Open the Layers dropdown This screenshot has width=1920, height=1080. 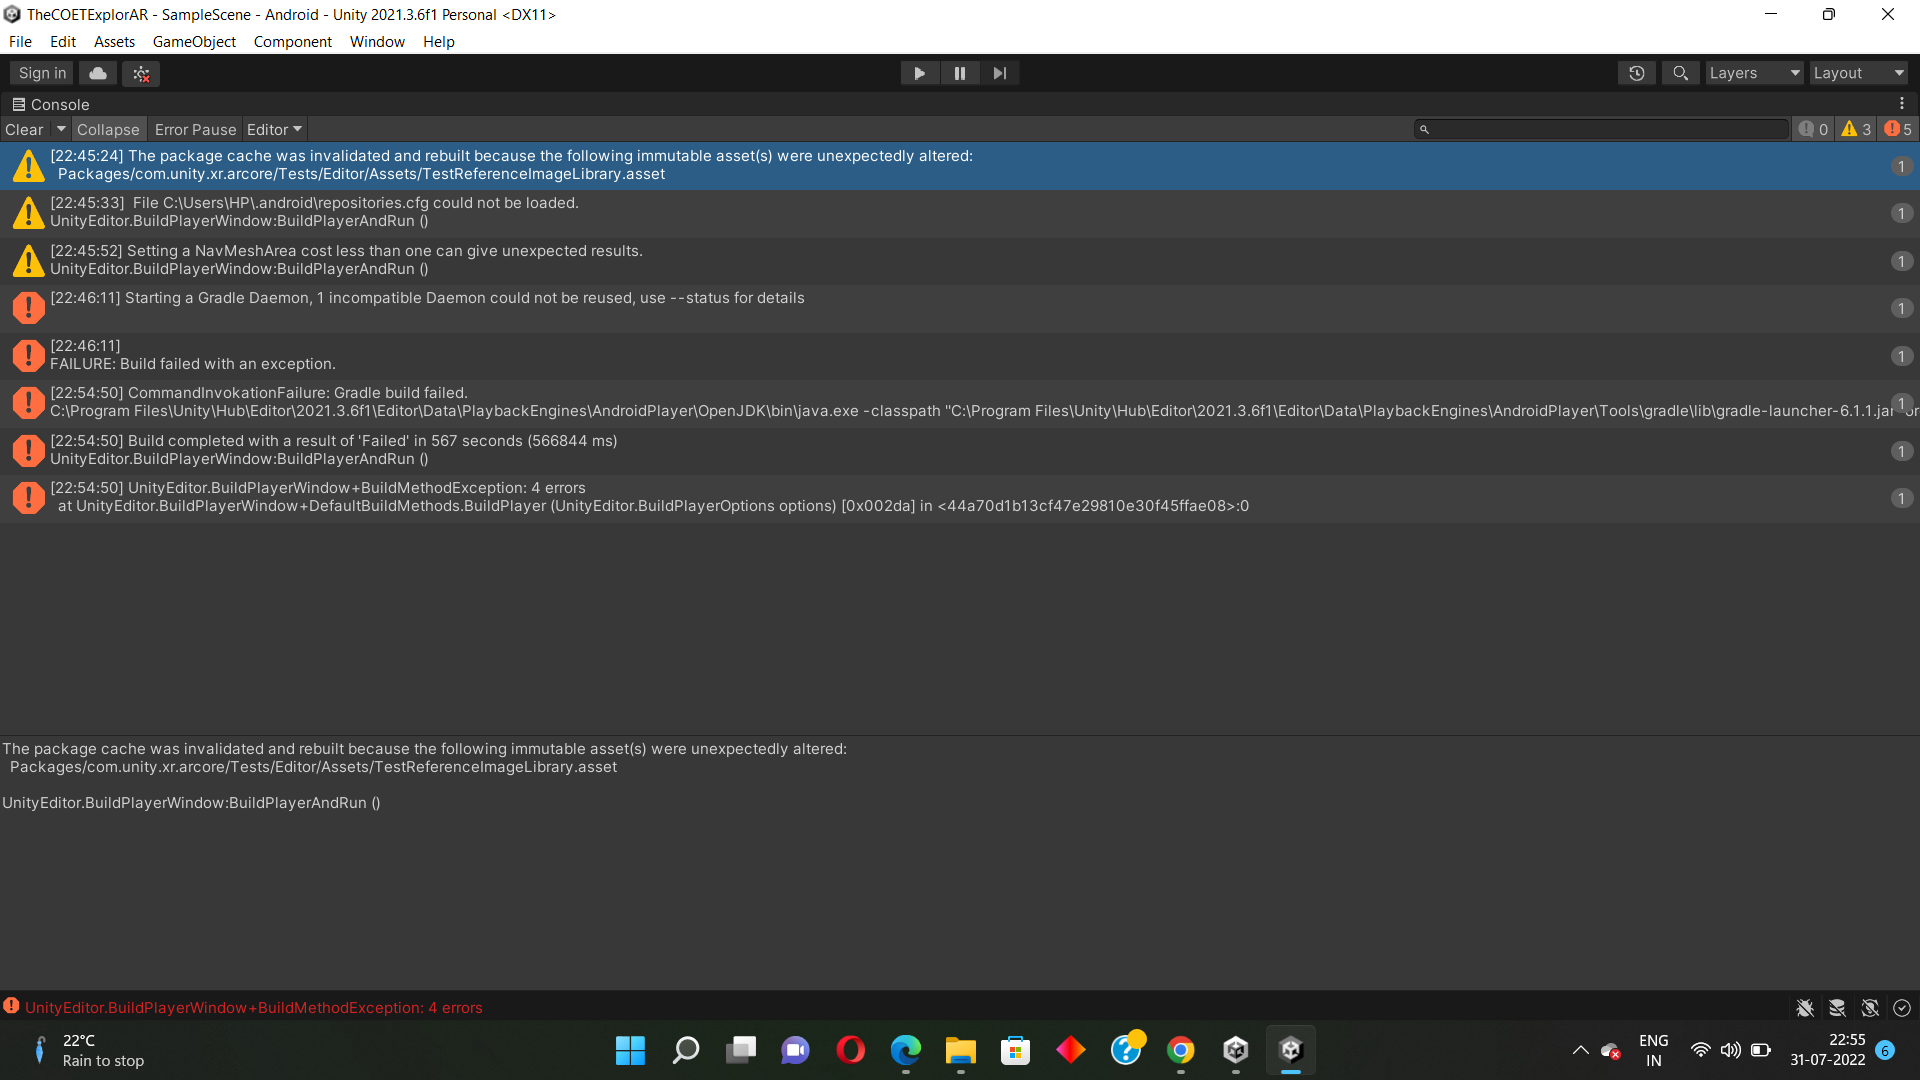[x=1753, y=73]
